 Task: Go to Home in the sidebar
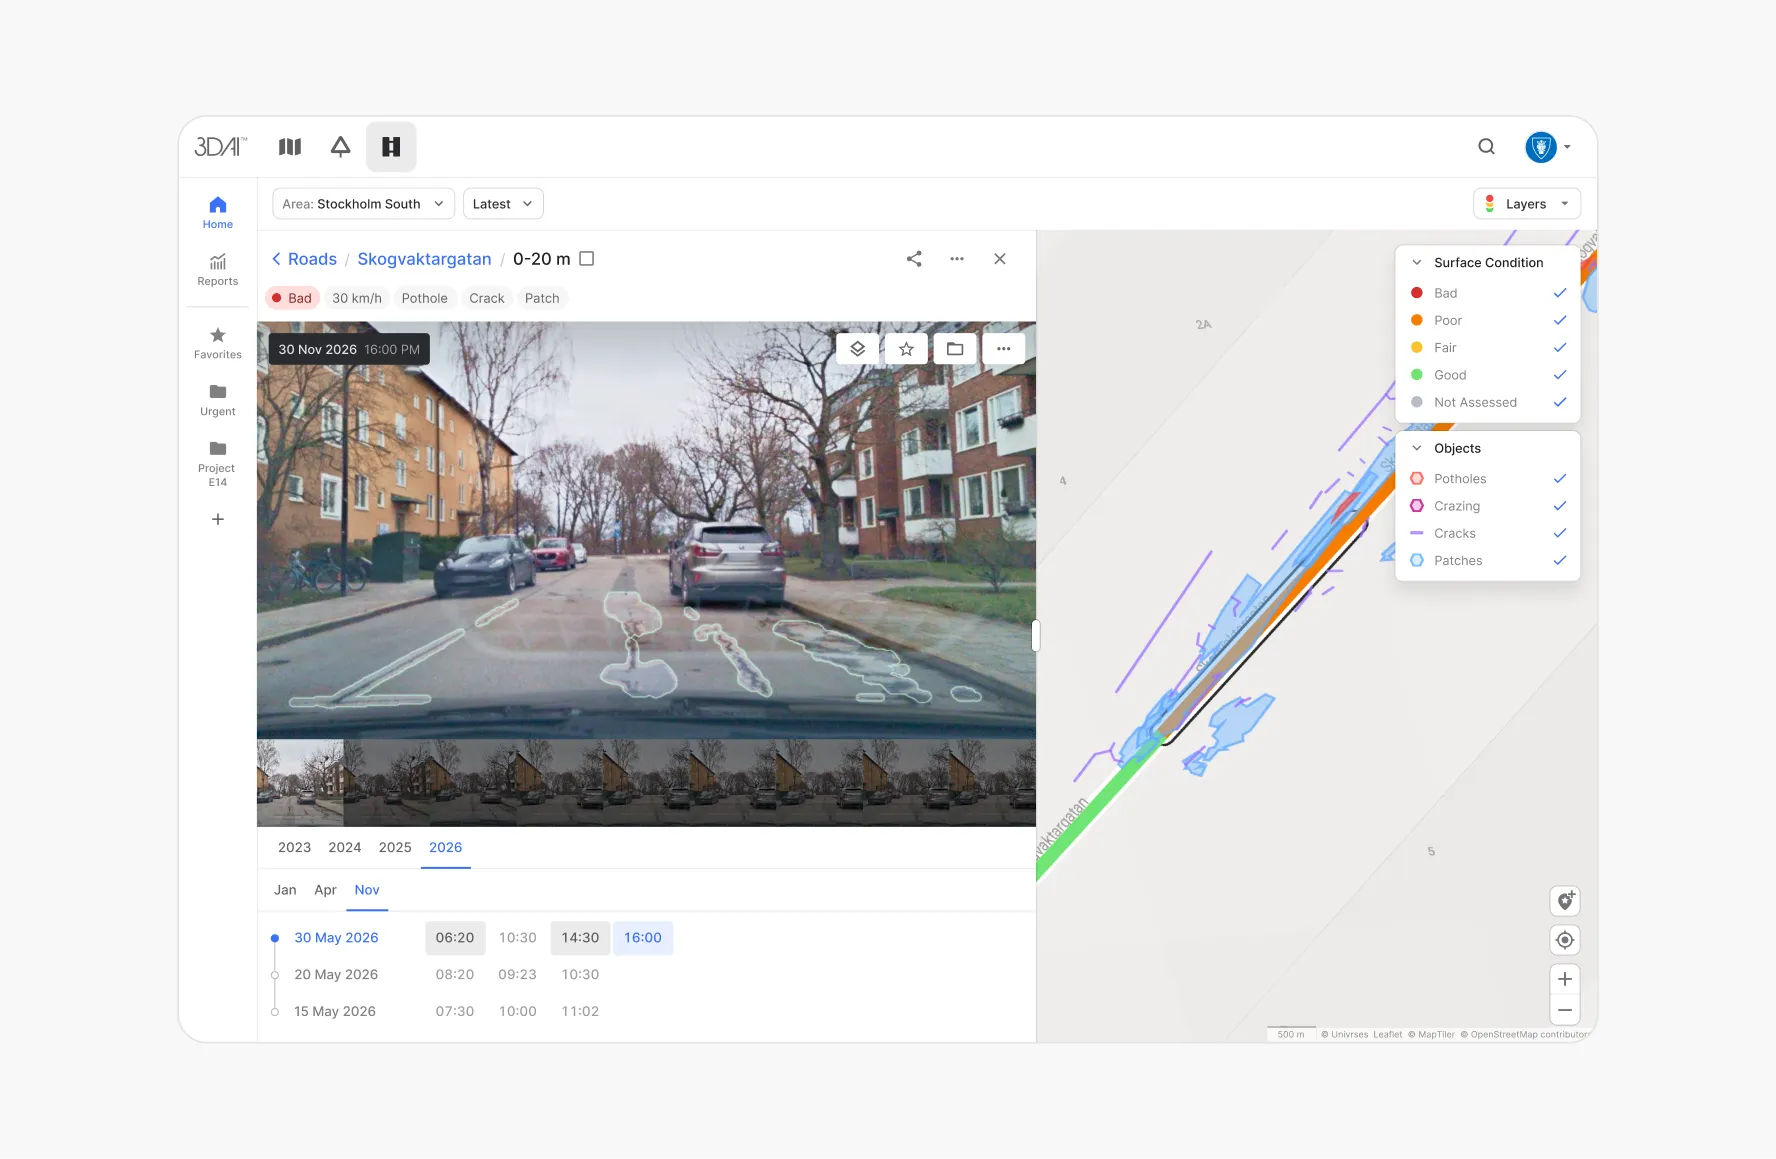[218, 212]
